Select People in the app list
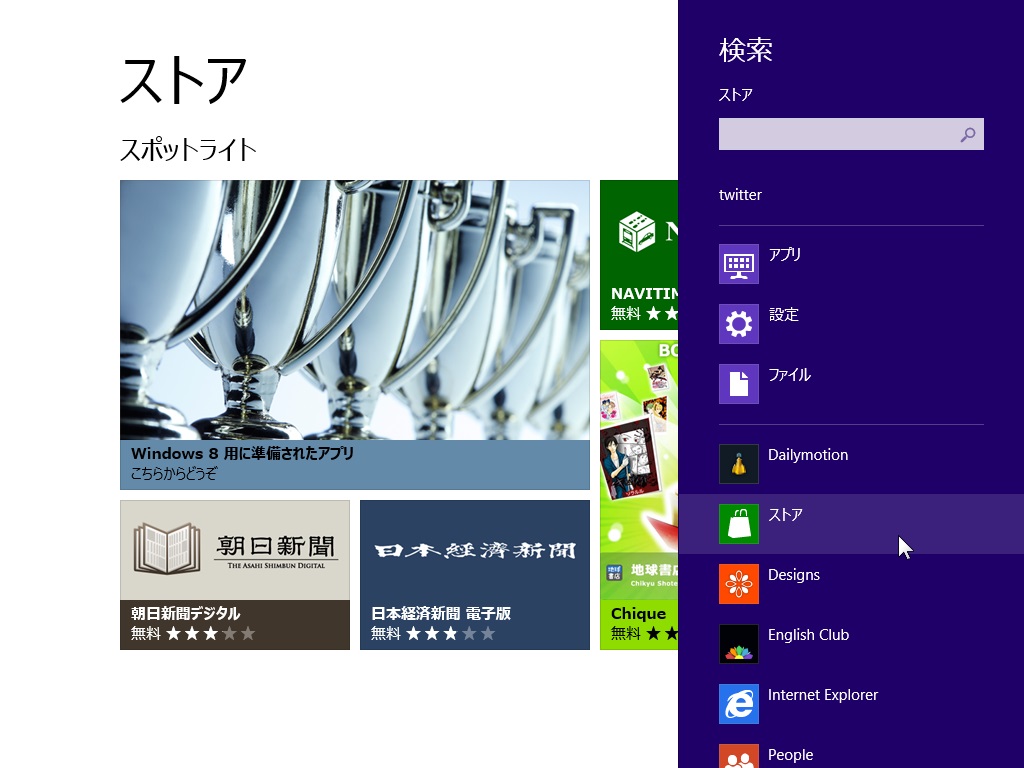This screenshot has width=1024, height=768. pos(790,755)
